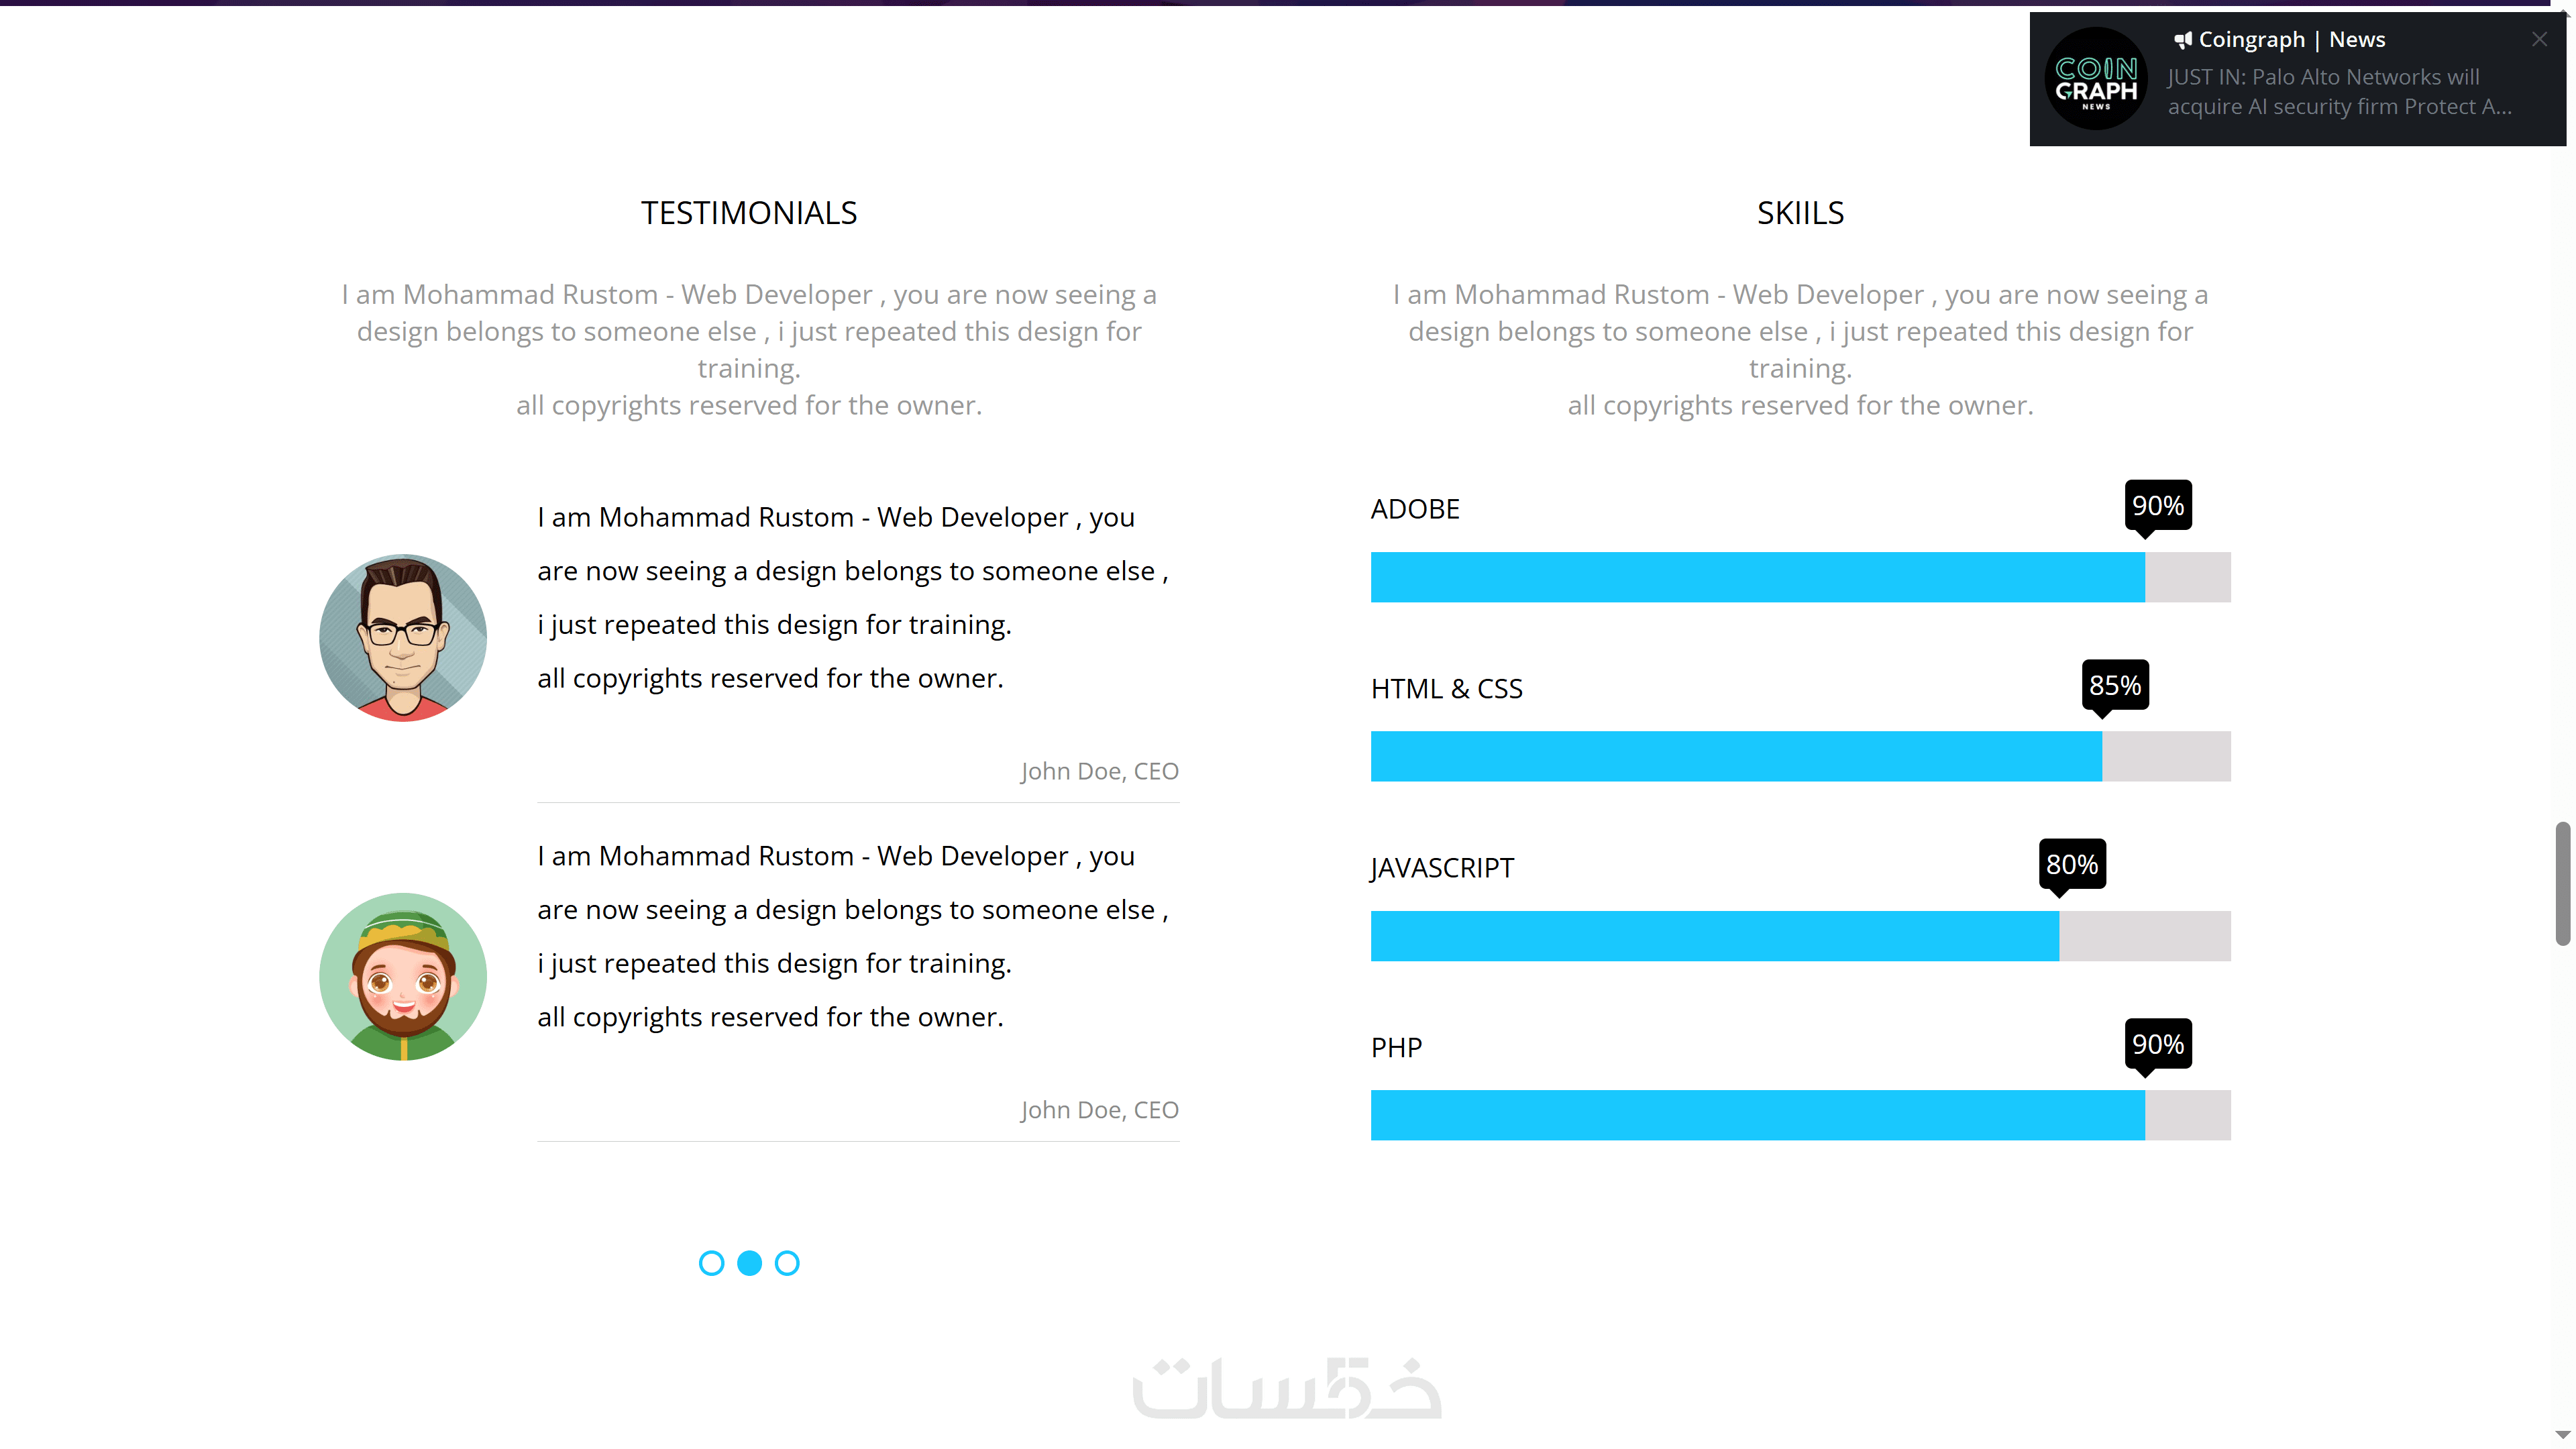The width and height of the screenshot is (2576, 1449).
Task: Click the page vertical scrollbar thumb
Action: [x=2562, y=883]
